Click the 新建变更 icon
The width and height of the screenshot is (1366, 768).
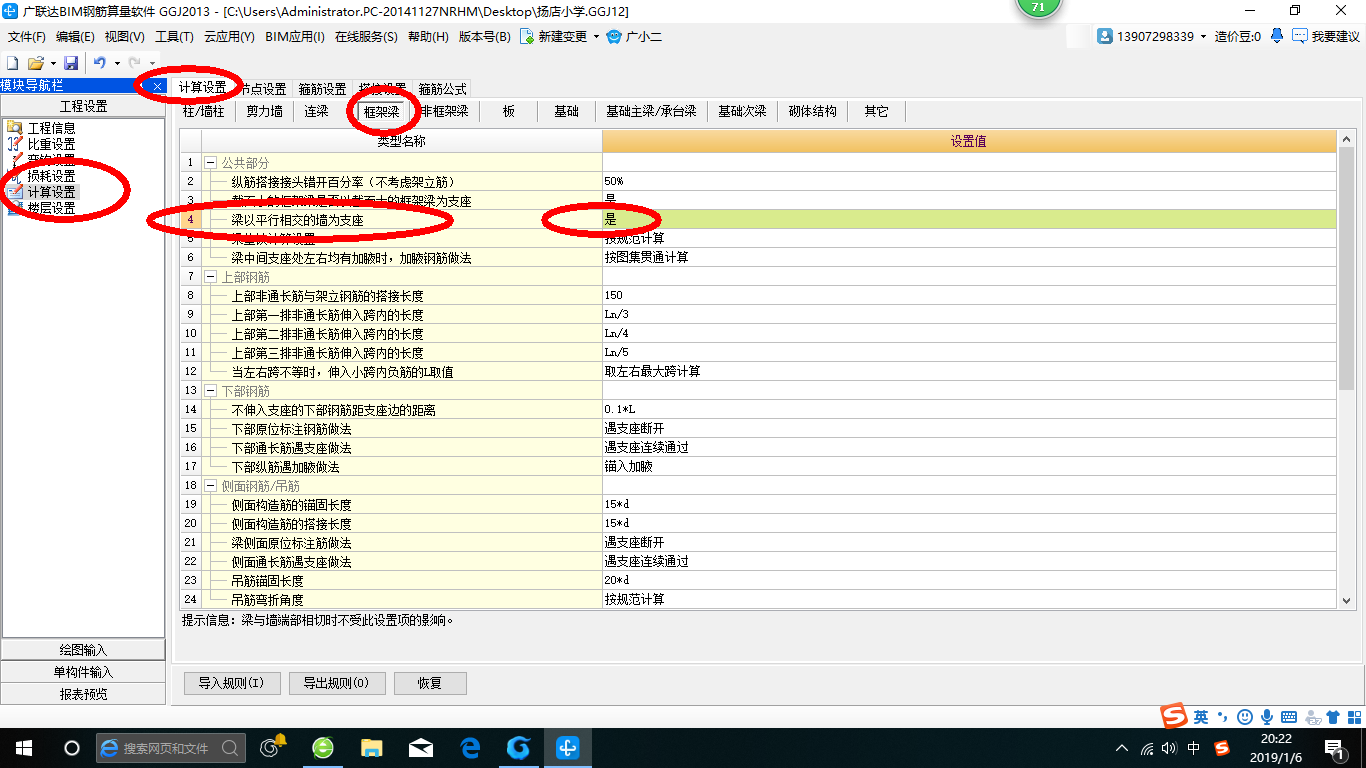[525, 36]
